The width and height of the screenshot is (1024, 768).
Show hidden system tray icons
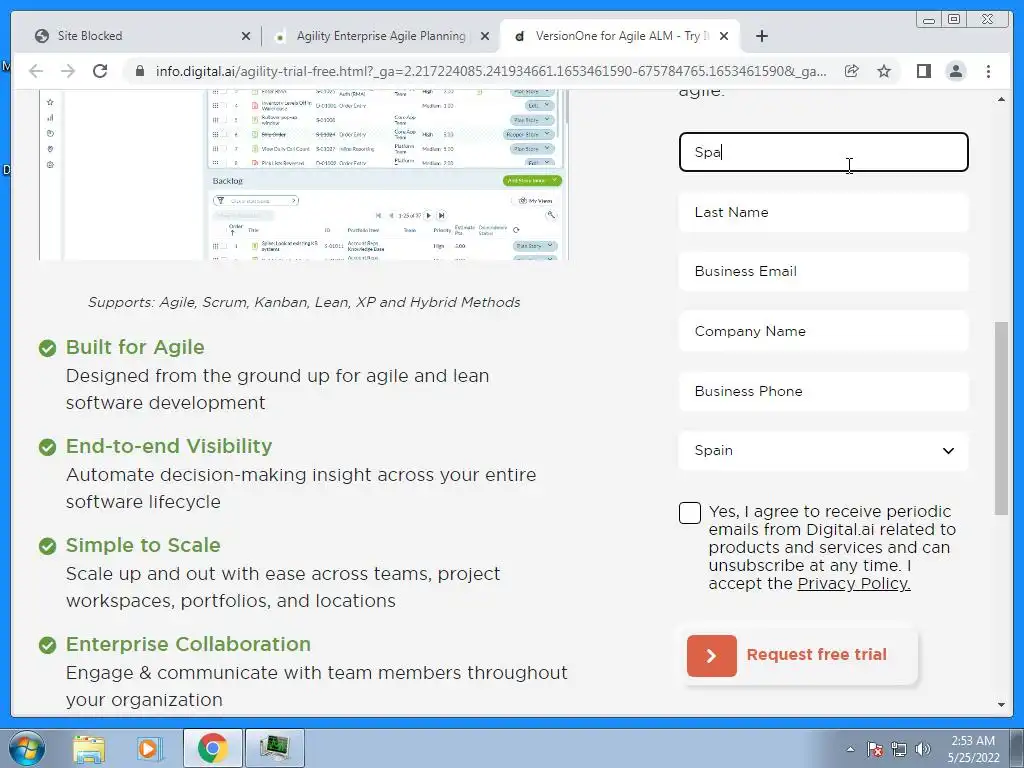(850, 749)
